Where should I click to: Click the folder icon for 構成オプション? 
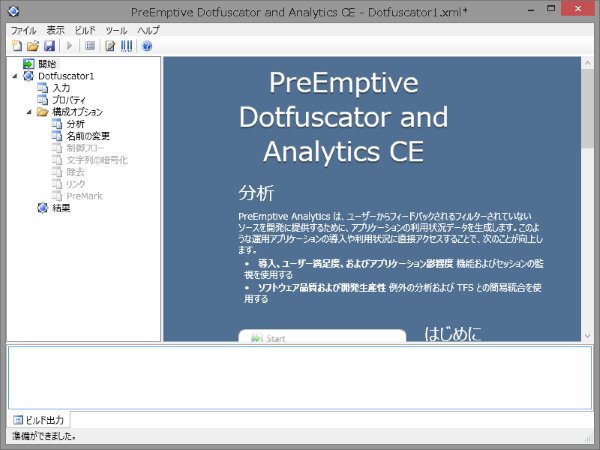[42, 112]
